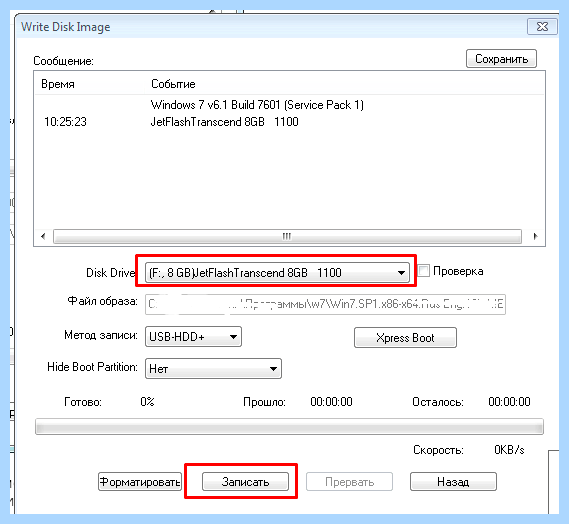Image resolution: width=569 pixels, height=524 pixels.
Task: Open the Disk Drive dropdown
Action: (277, 273)
